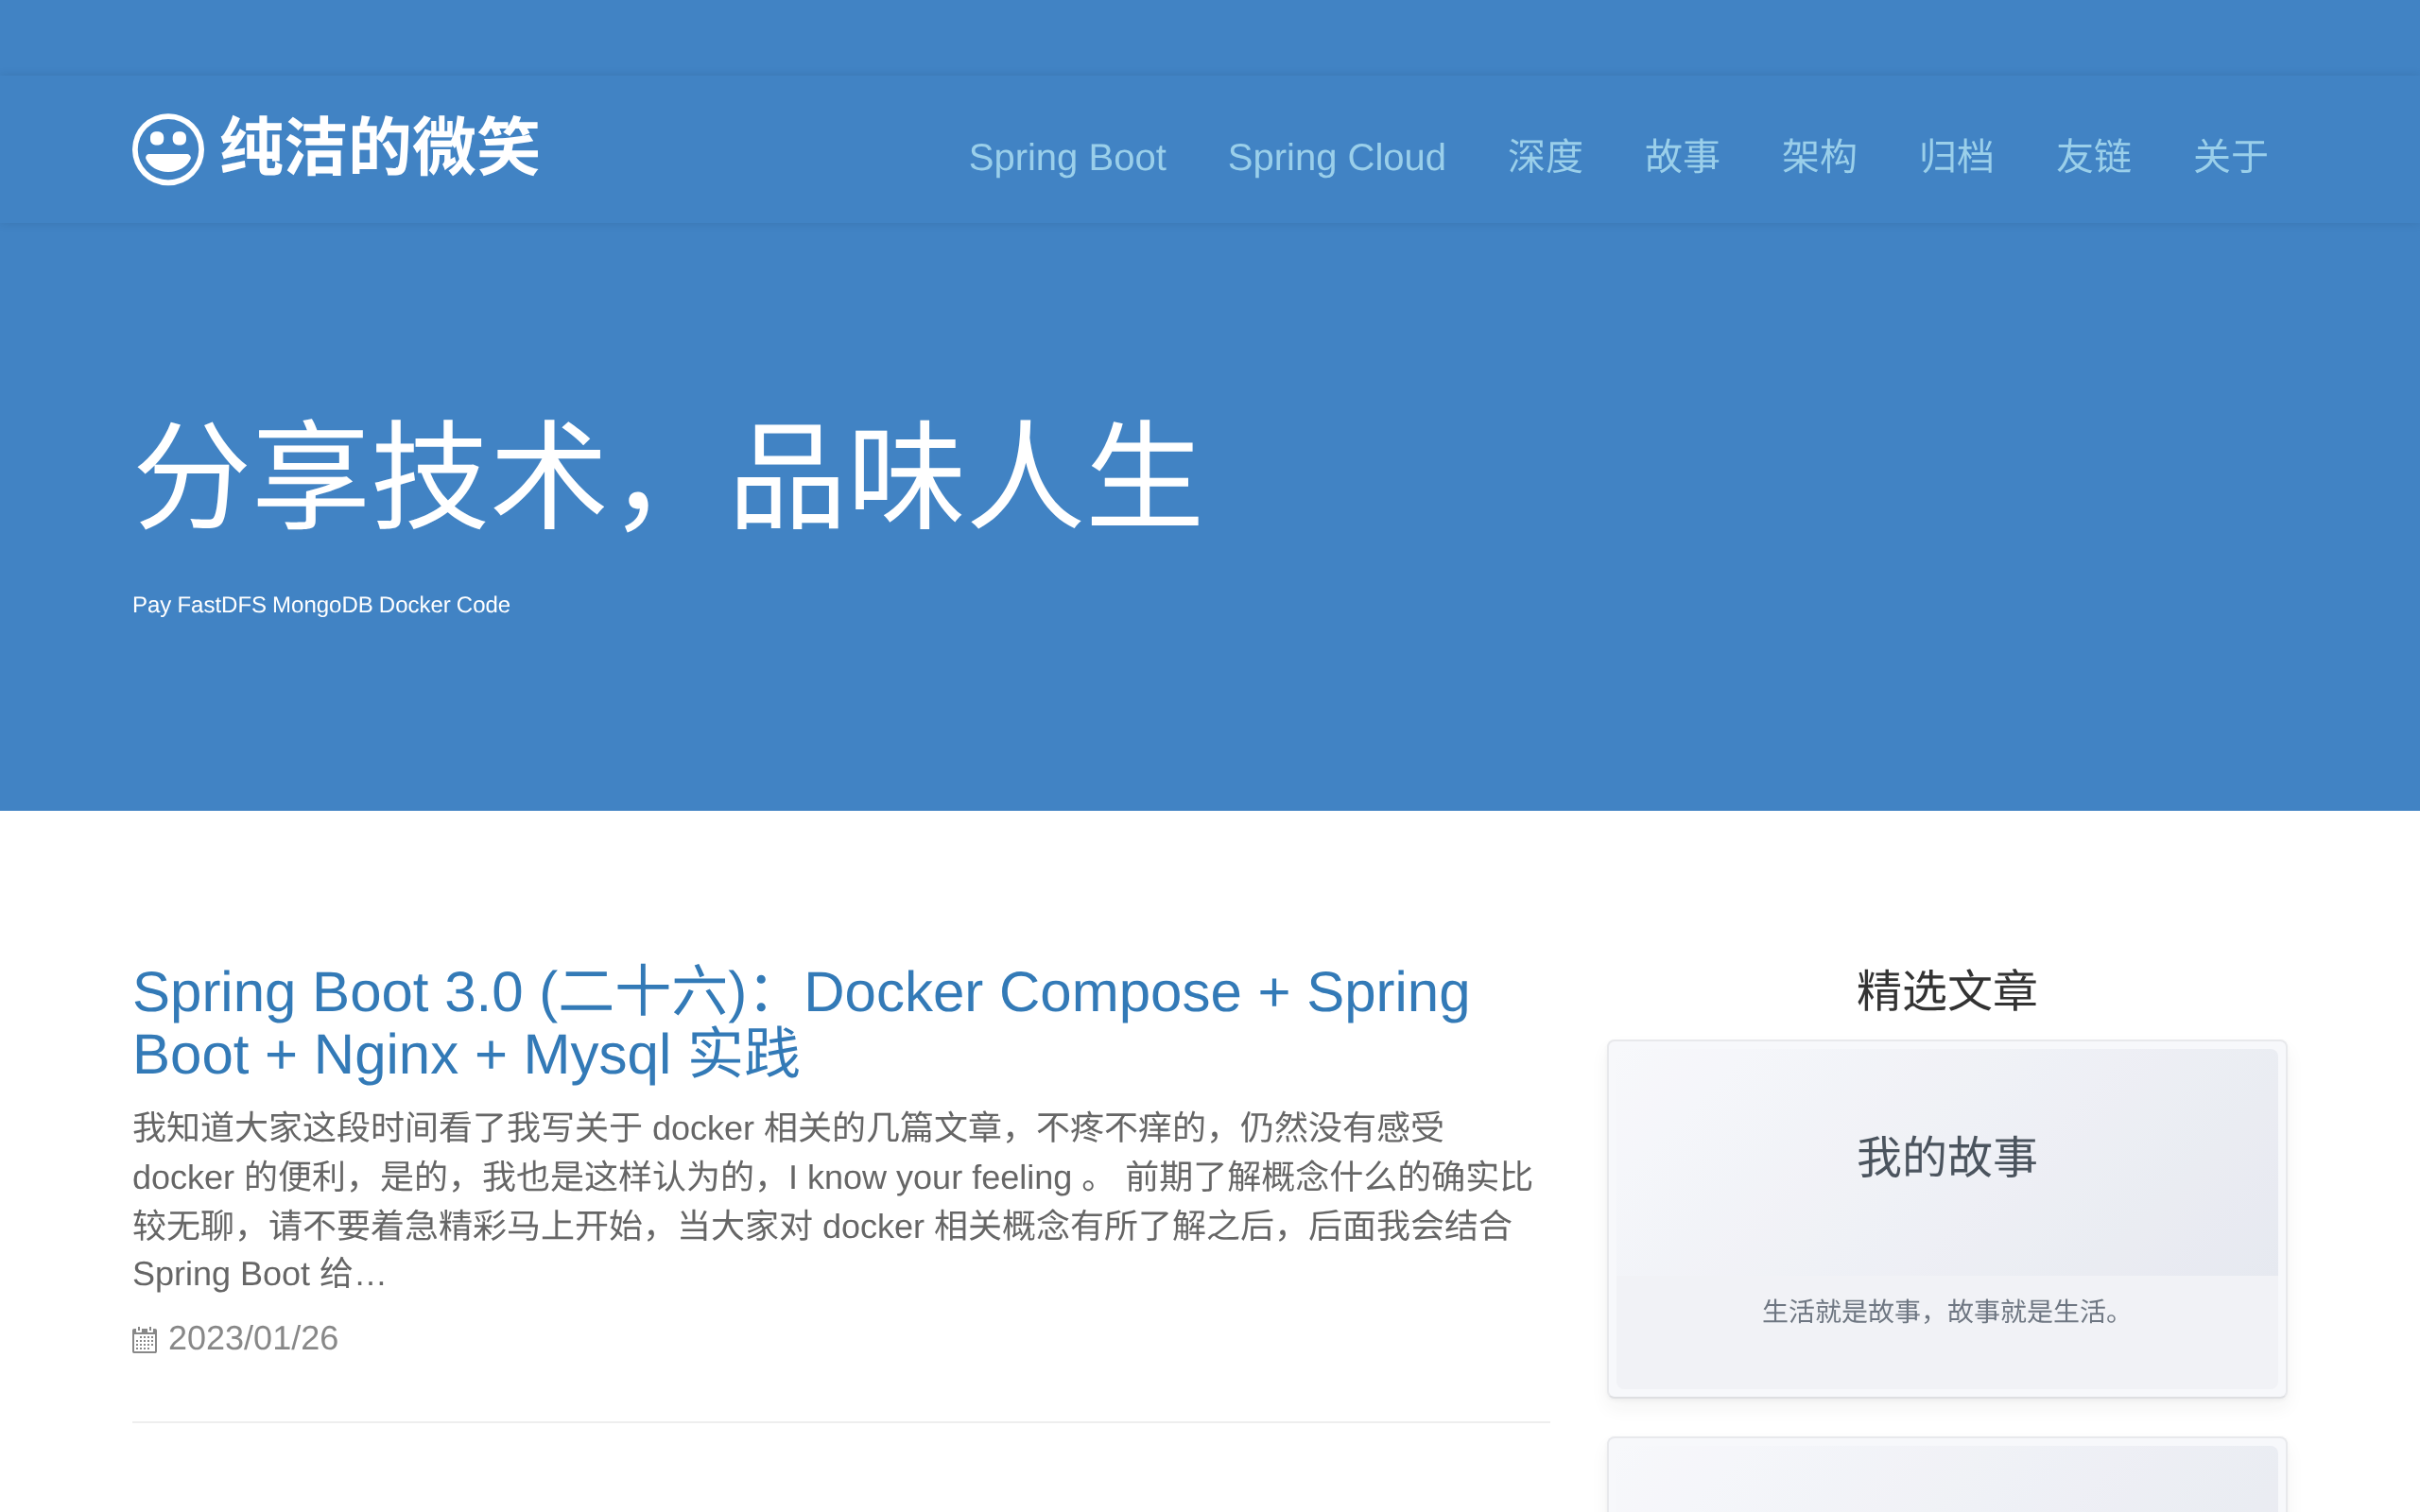
Task: Open the 归档 archive page
Action: (x=1956, y=157)
